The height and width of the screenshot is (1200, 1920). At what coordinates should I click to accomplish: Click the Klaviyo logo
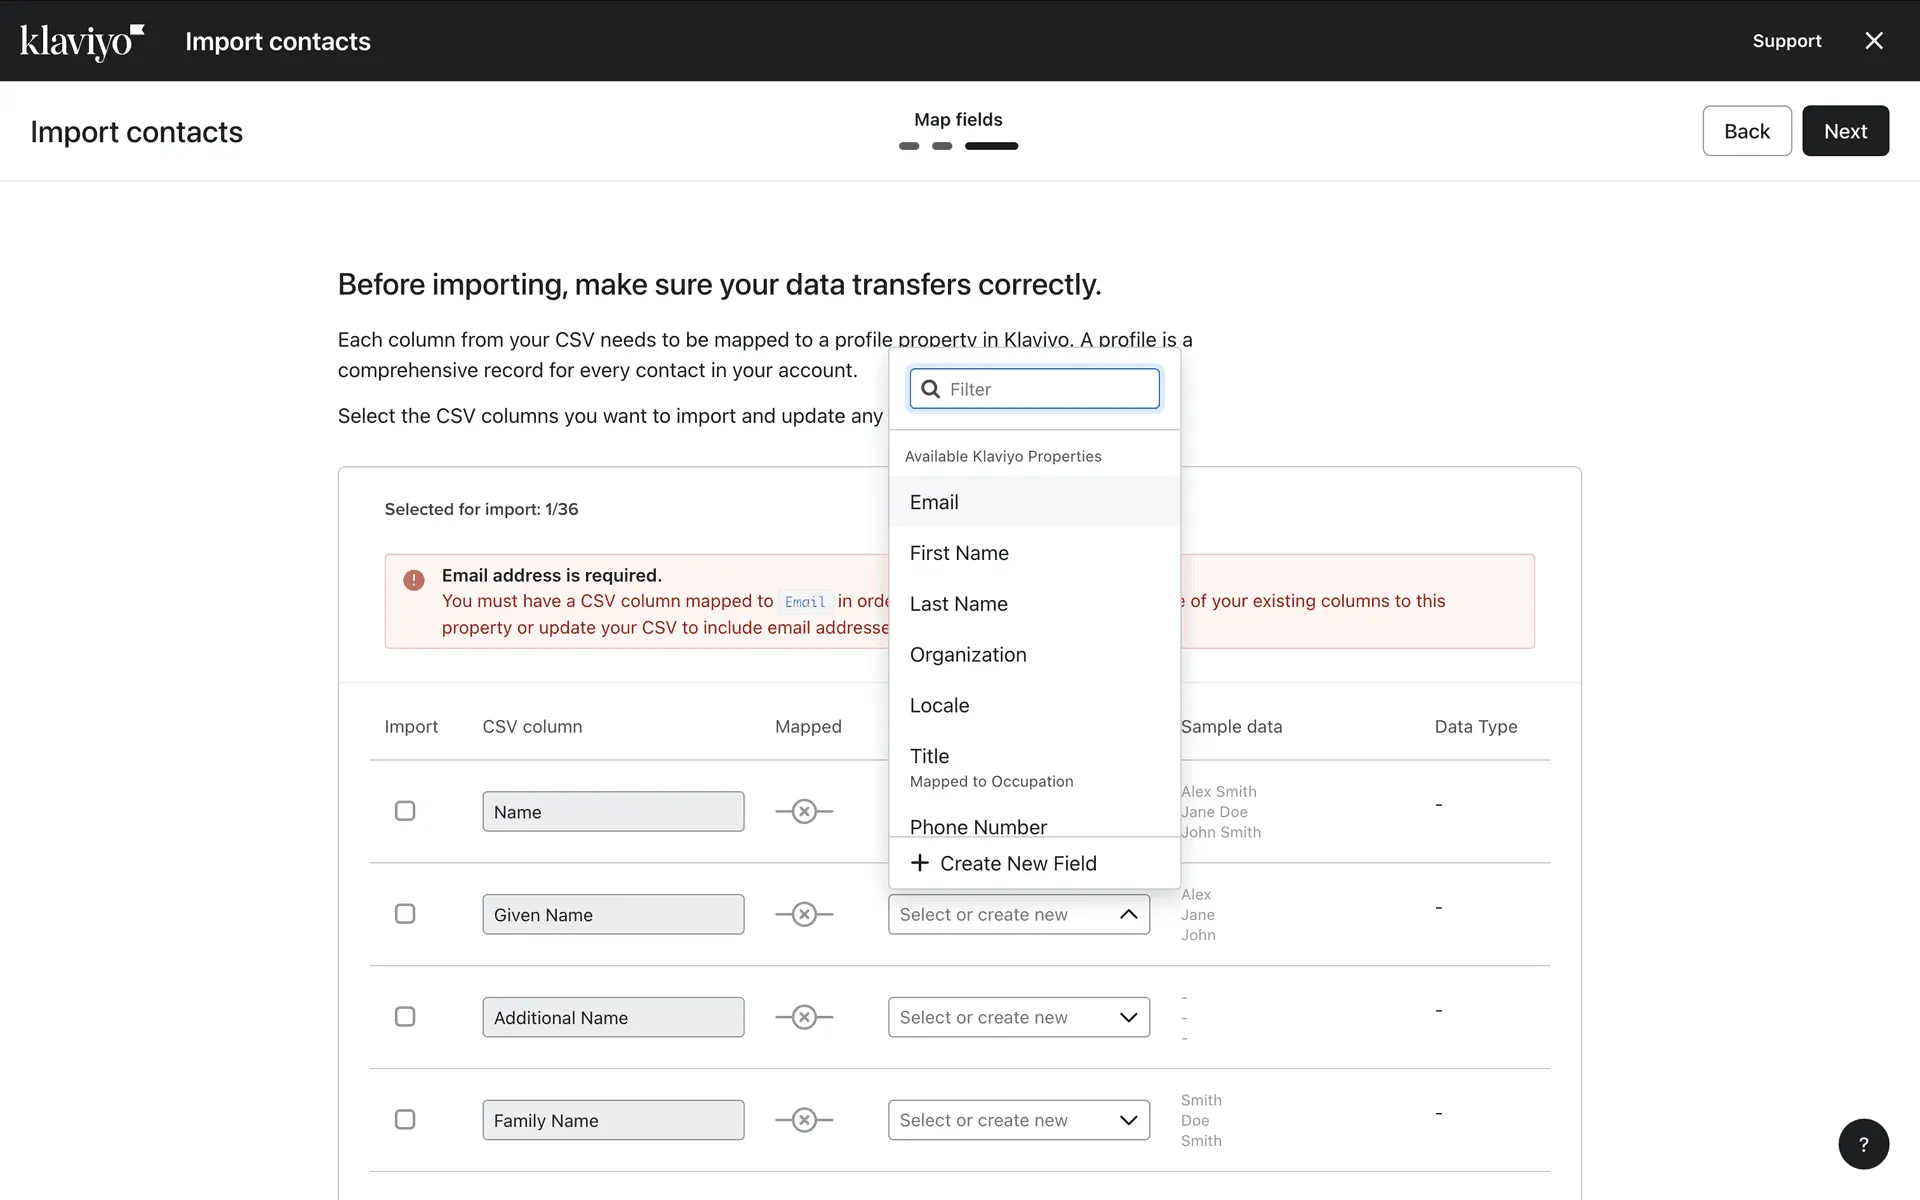pyautogui.click(x=82, y=41)
